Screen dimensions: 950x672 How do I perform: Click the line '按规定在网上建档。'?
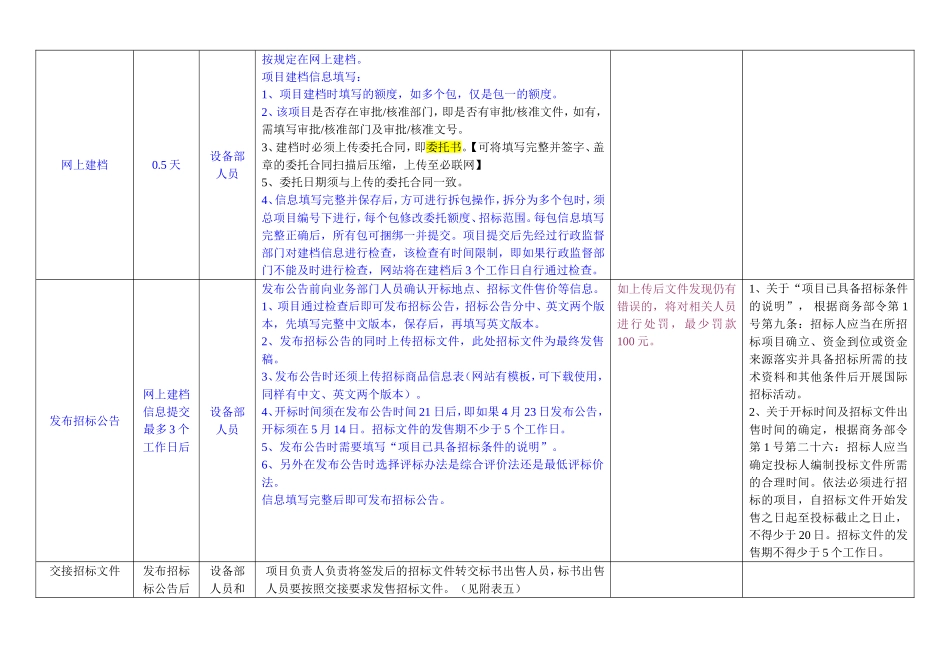coord(313,59)
